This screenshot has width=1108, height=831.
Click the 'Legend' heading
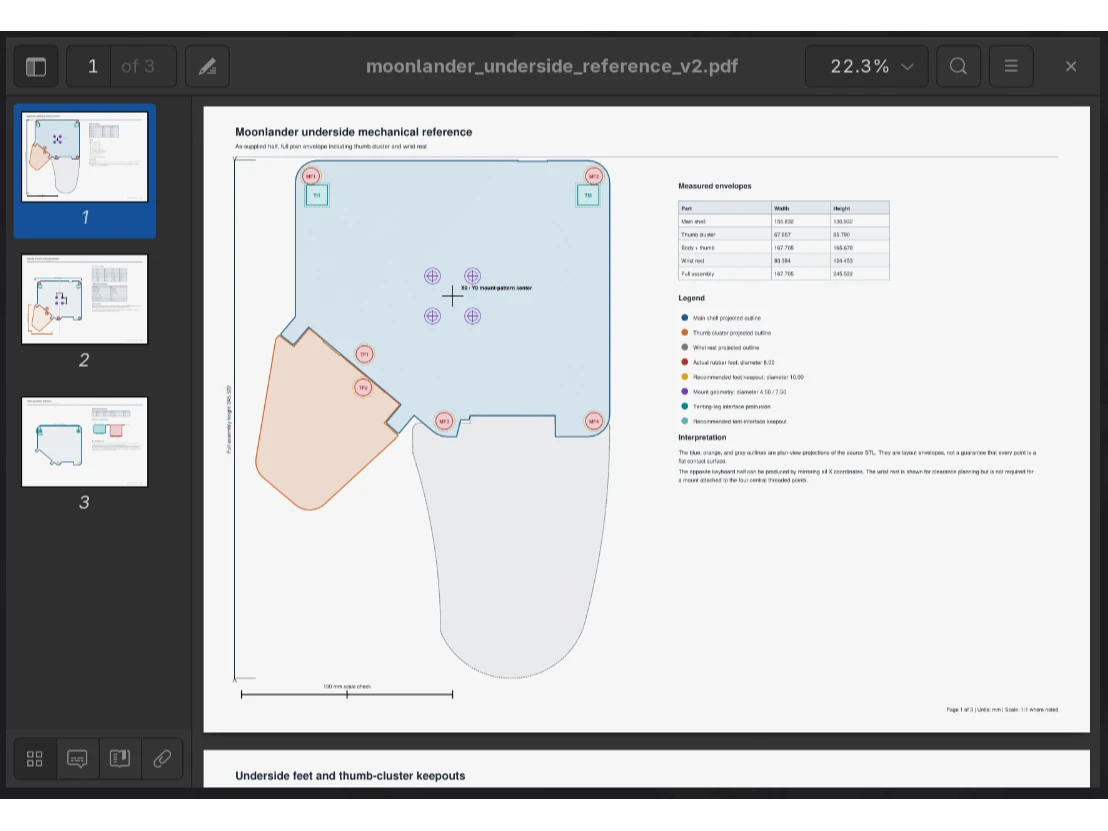(x=691, y=298)
